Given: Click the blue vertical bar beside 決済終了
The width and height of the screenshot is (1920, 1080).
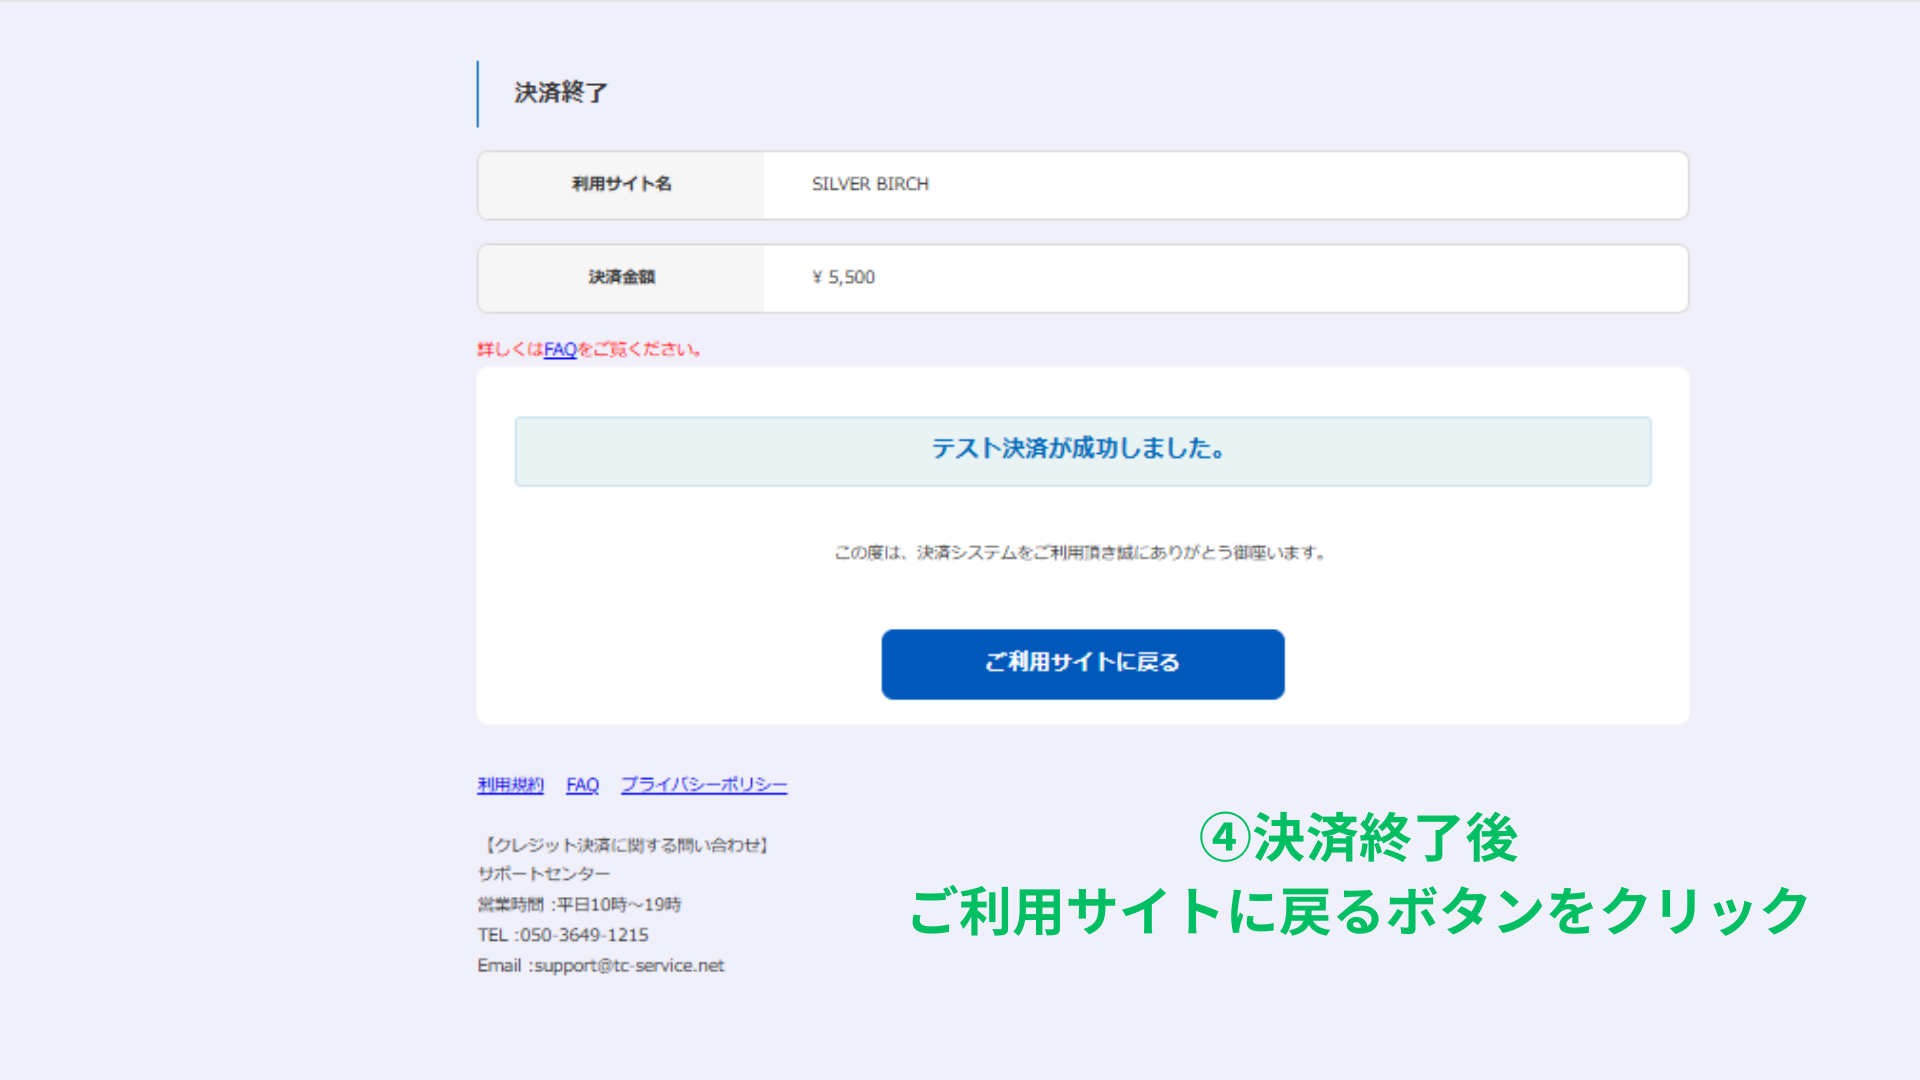Looking at the screenshot, I should pyautogui.click(x=478, y=92).
